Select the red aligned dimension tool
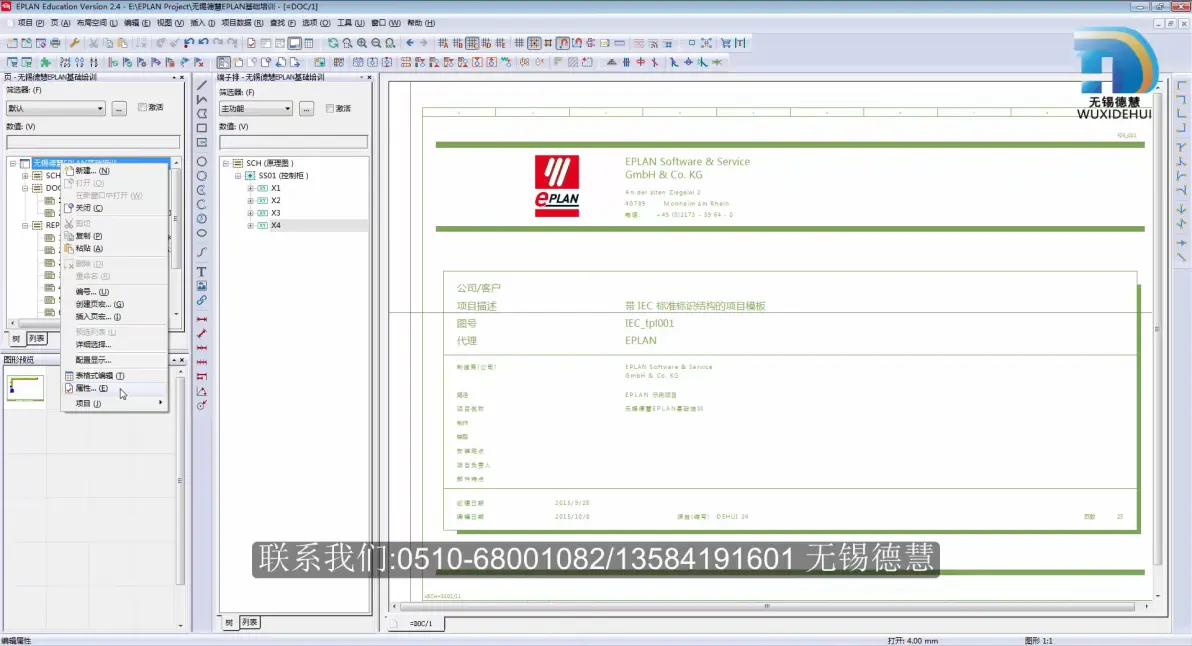The height and width of the screenshot is (646, 1192). [x=201, y=334]
